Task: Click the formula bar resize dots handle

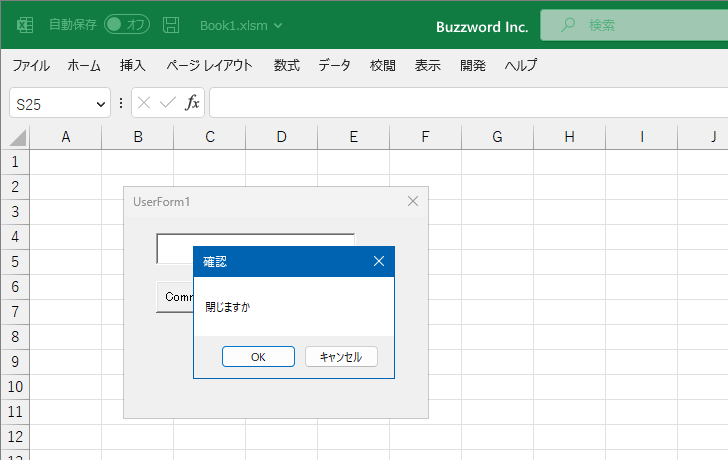Action: [x=121, y=103]
